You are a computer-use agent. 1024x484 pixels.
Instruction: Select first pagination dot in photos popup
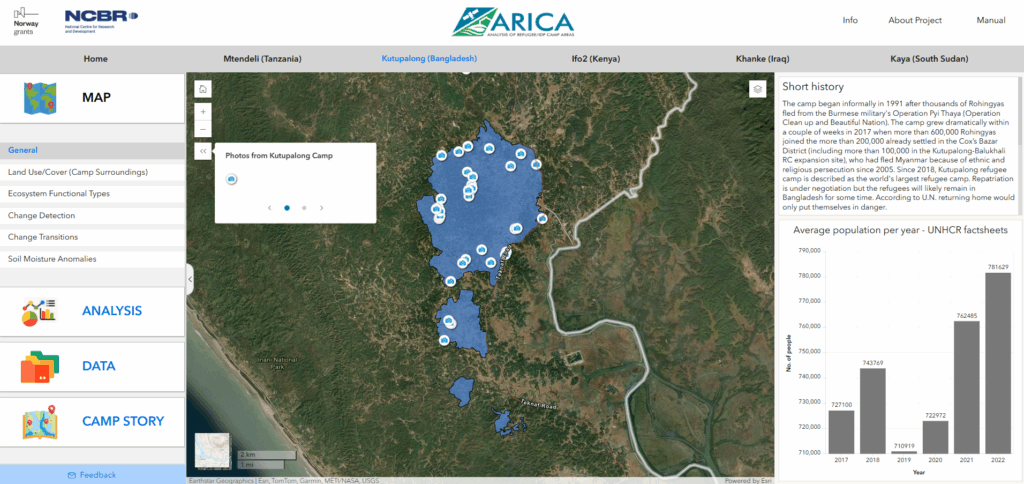coord(287,208)
